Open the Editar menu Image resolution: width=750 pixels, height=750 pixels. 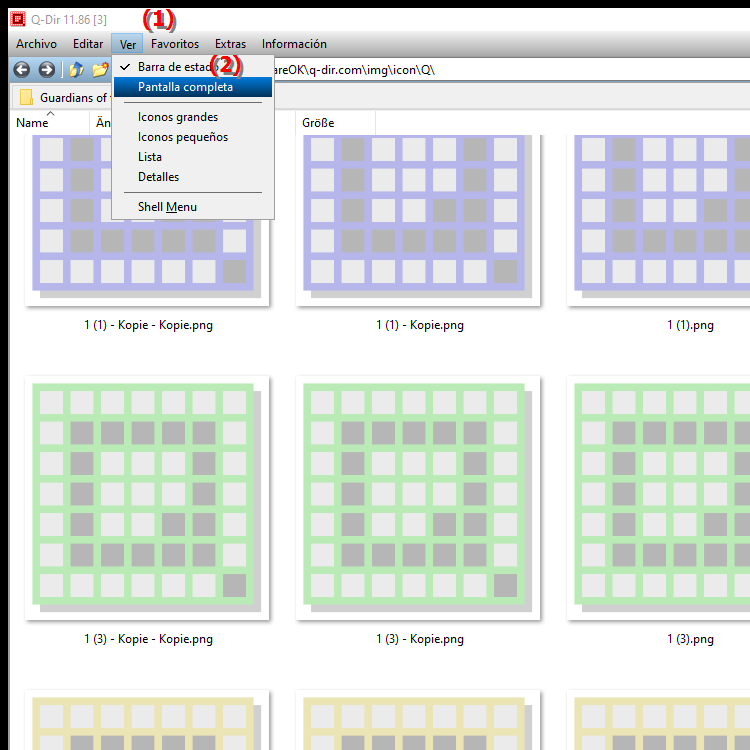coord(88,44)
